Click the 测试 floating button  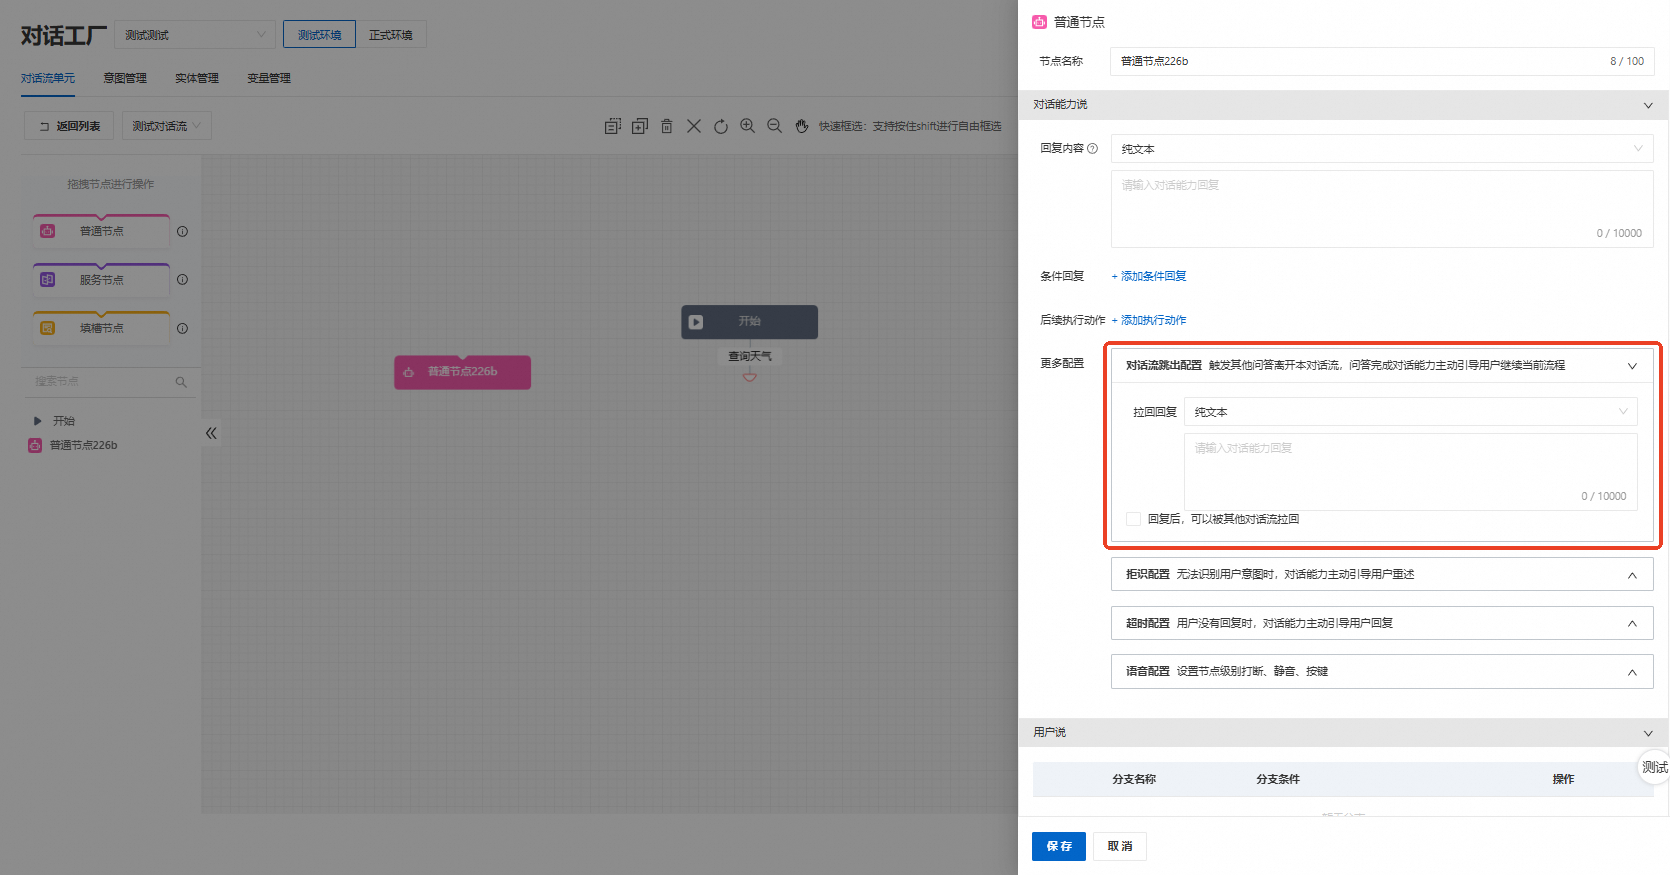[1654, 767]
